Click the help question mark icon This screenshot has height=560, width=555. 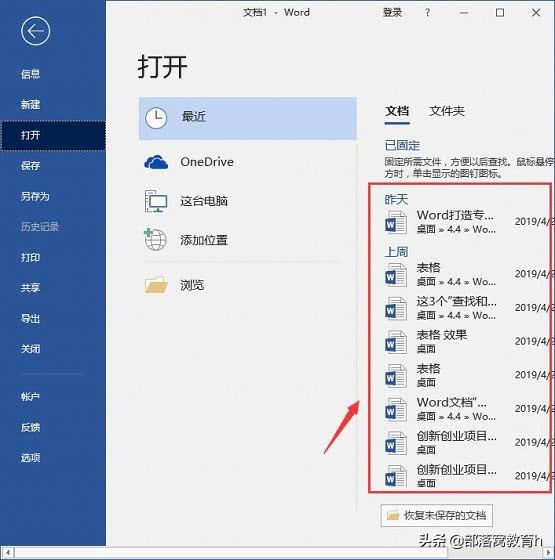tap(428, 13)
